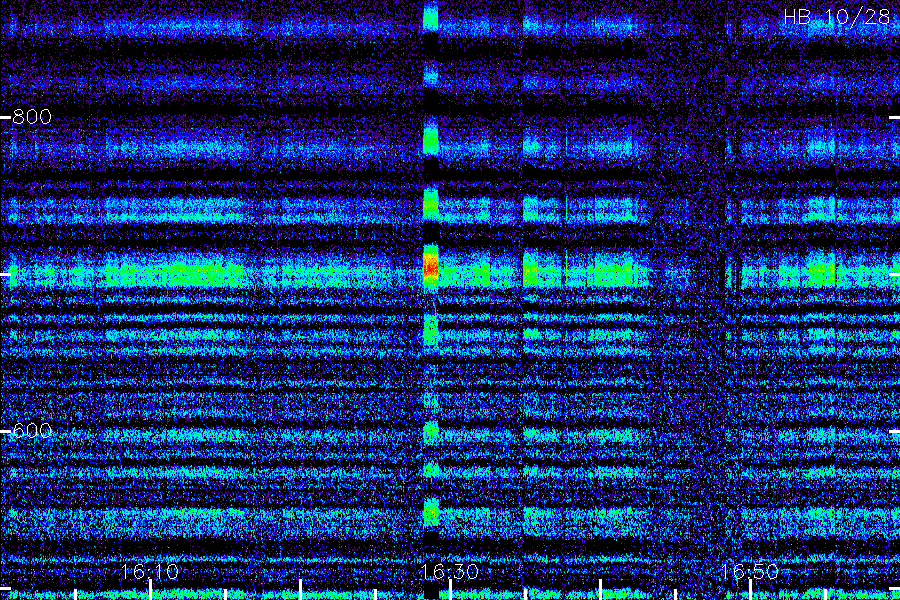Click the 800 frequency axis label
Screen dimensions: 900x600
point(32,117)
